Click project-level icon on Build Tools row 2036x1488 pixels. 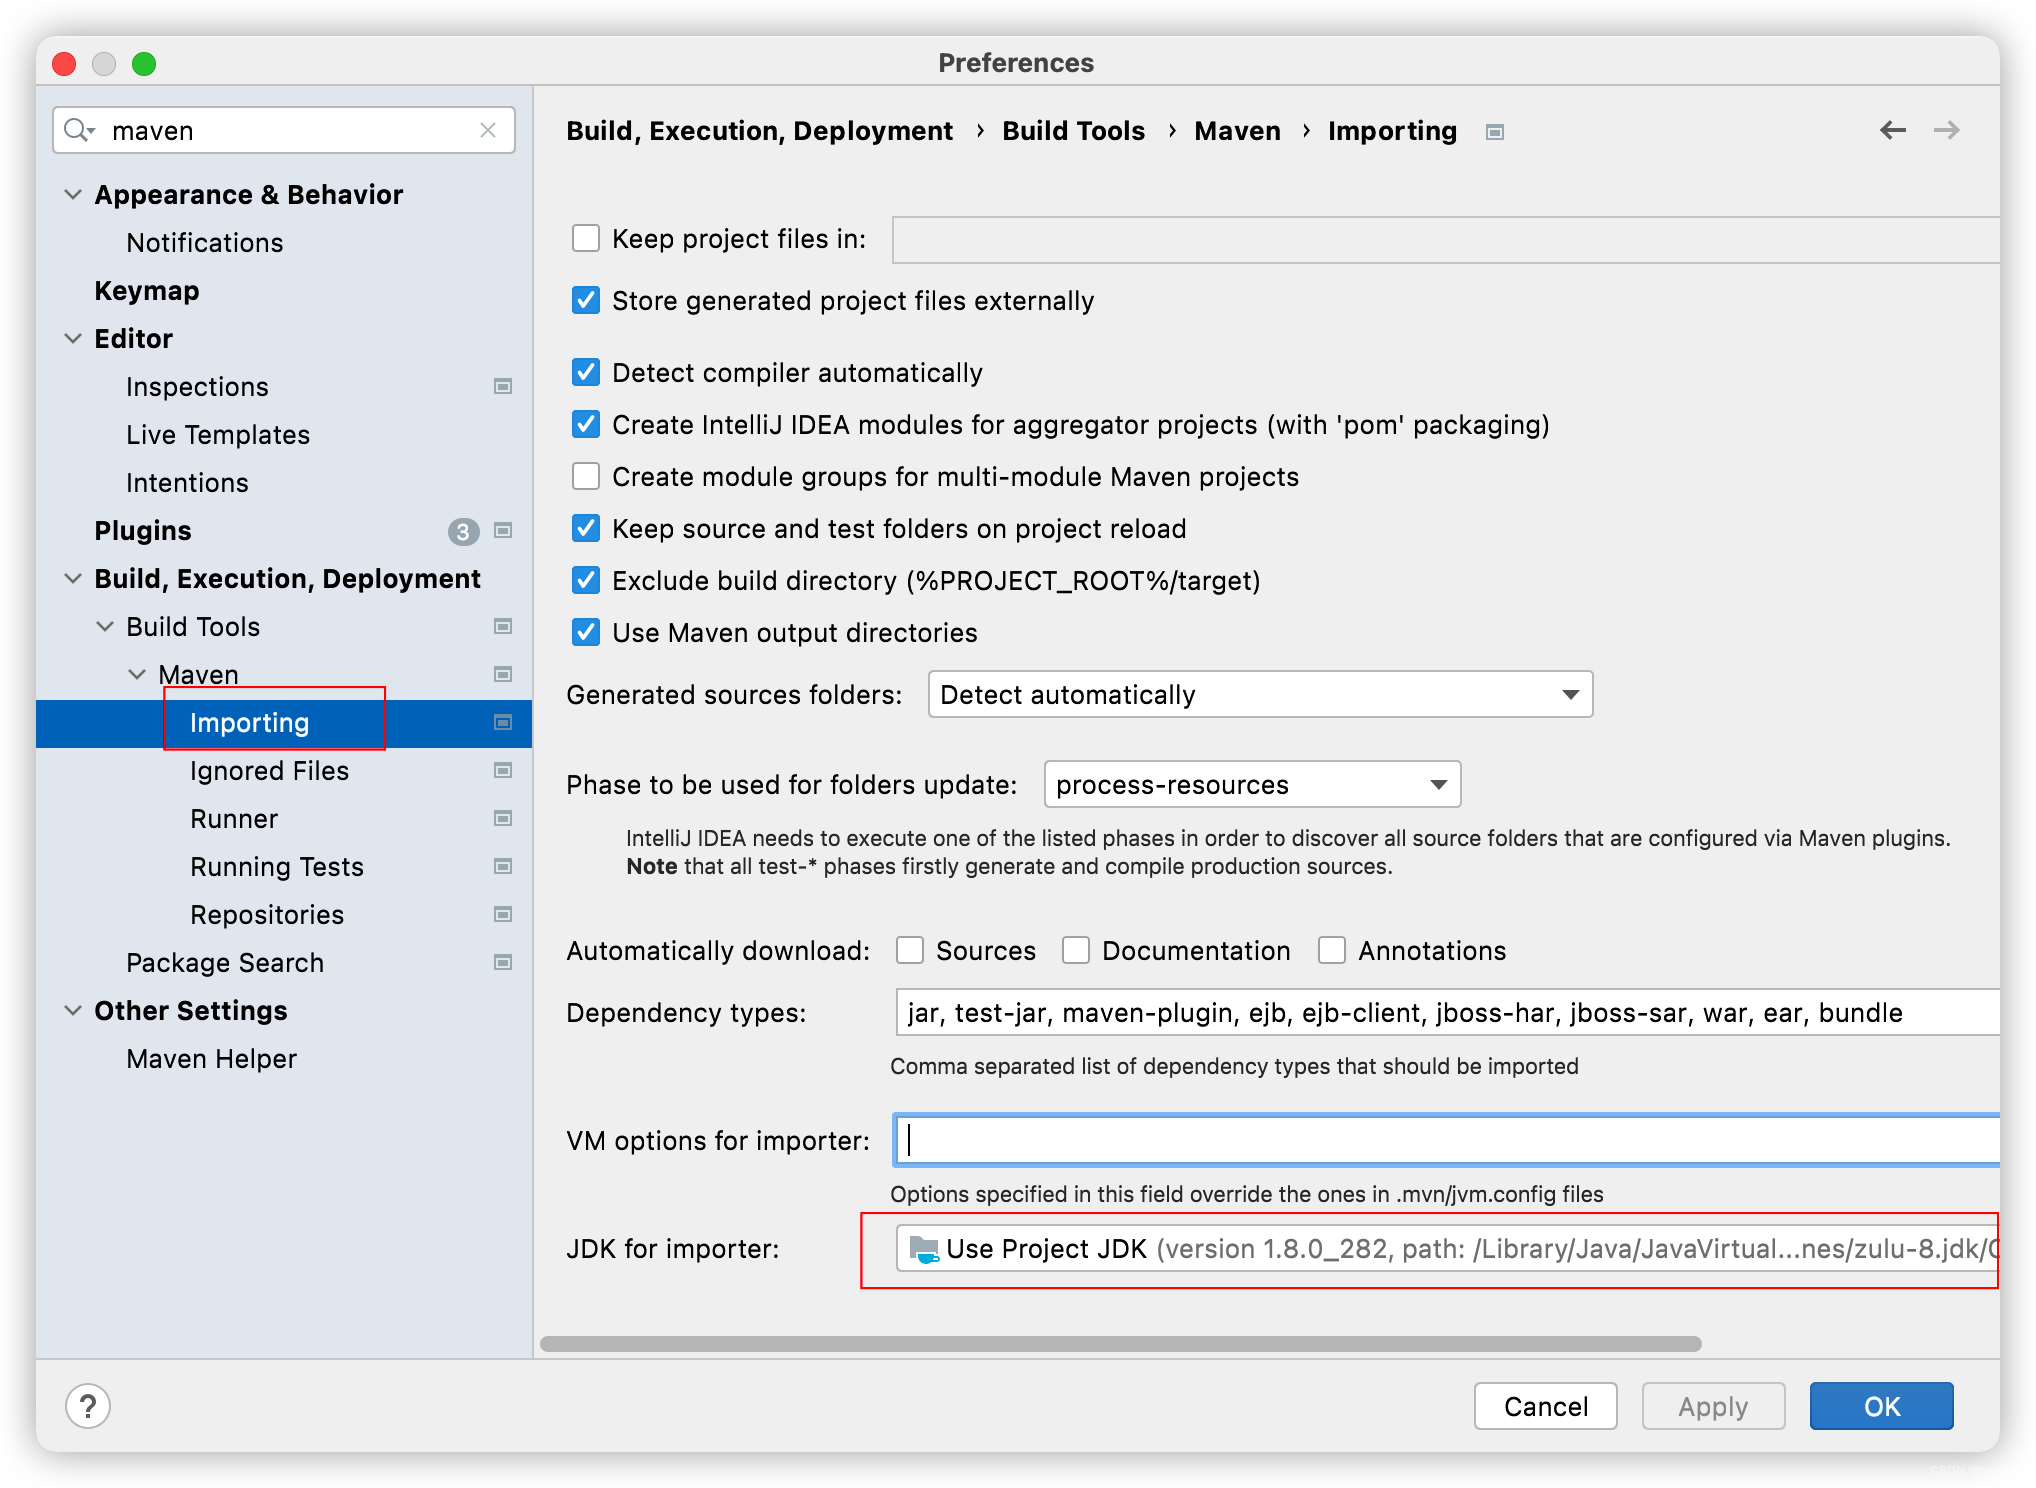(x=503, y=626)
